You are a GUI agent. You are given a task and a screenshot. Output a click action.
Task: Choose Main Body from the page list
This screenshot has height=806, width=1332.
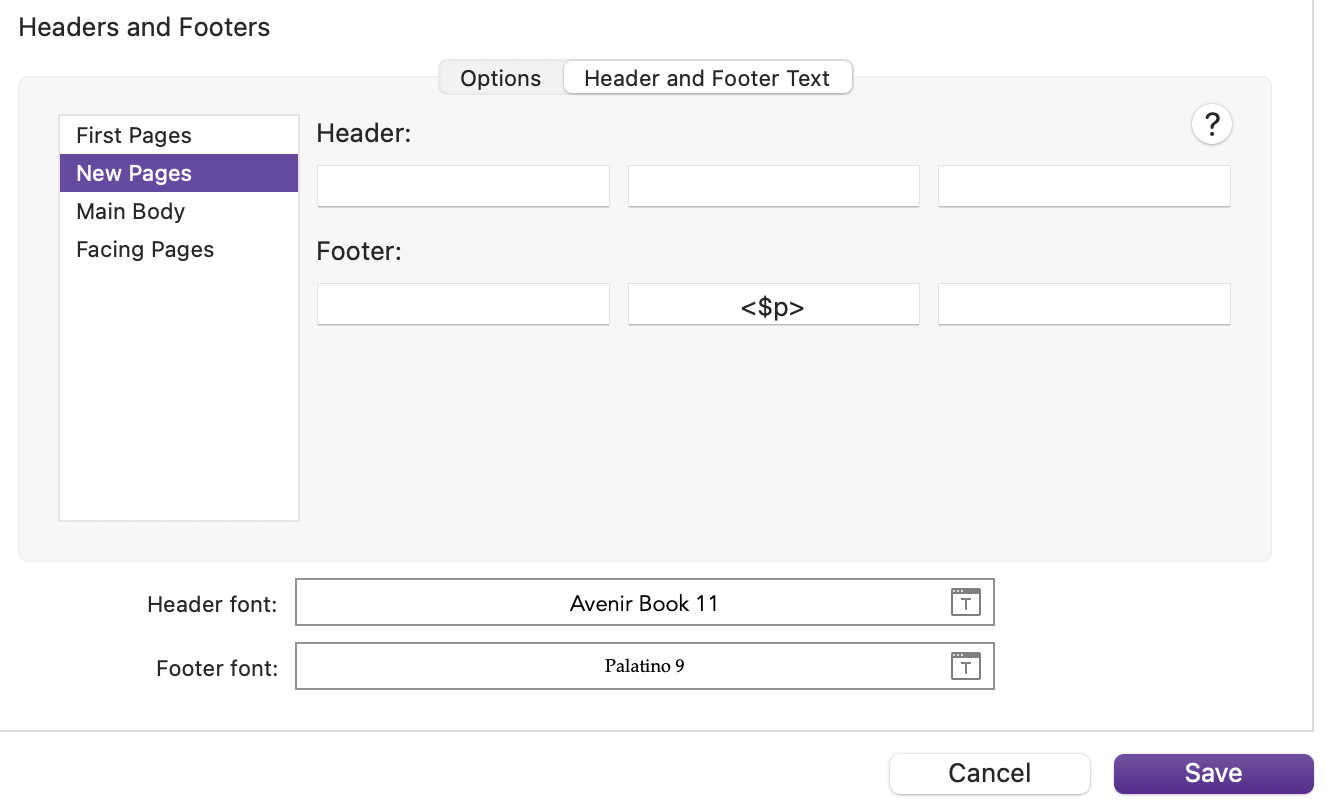click(179, 211)
